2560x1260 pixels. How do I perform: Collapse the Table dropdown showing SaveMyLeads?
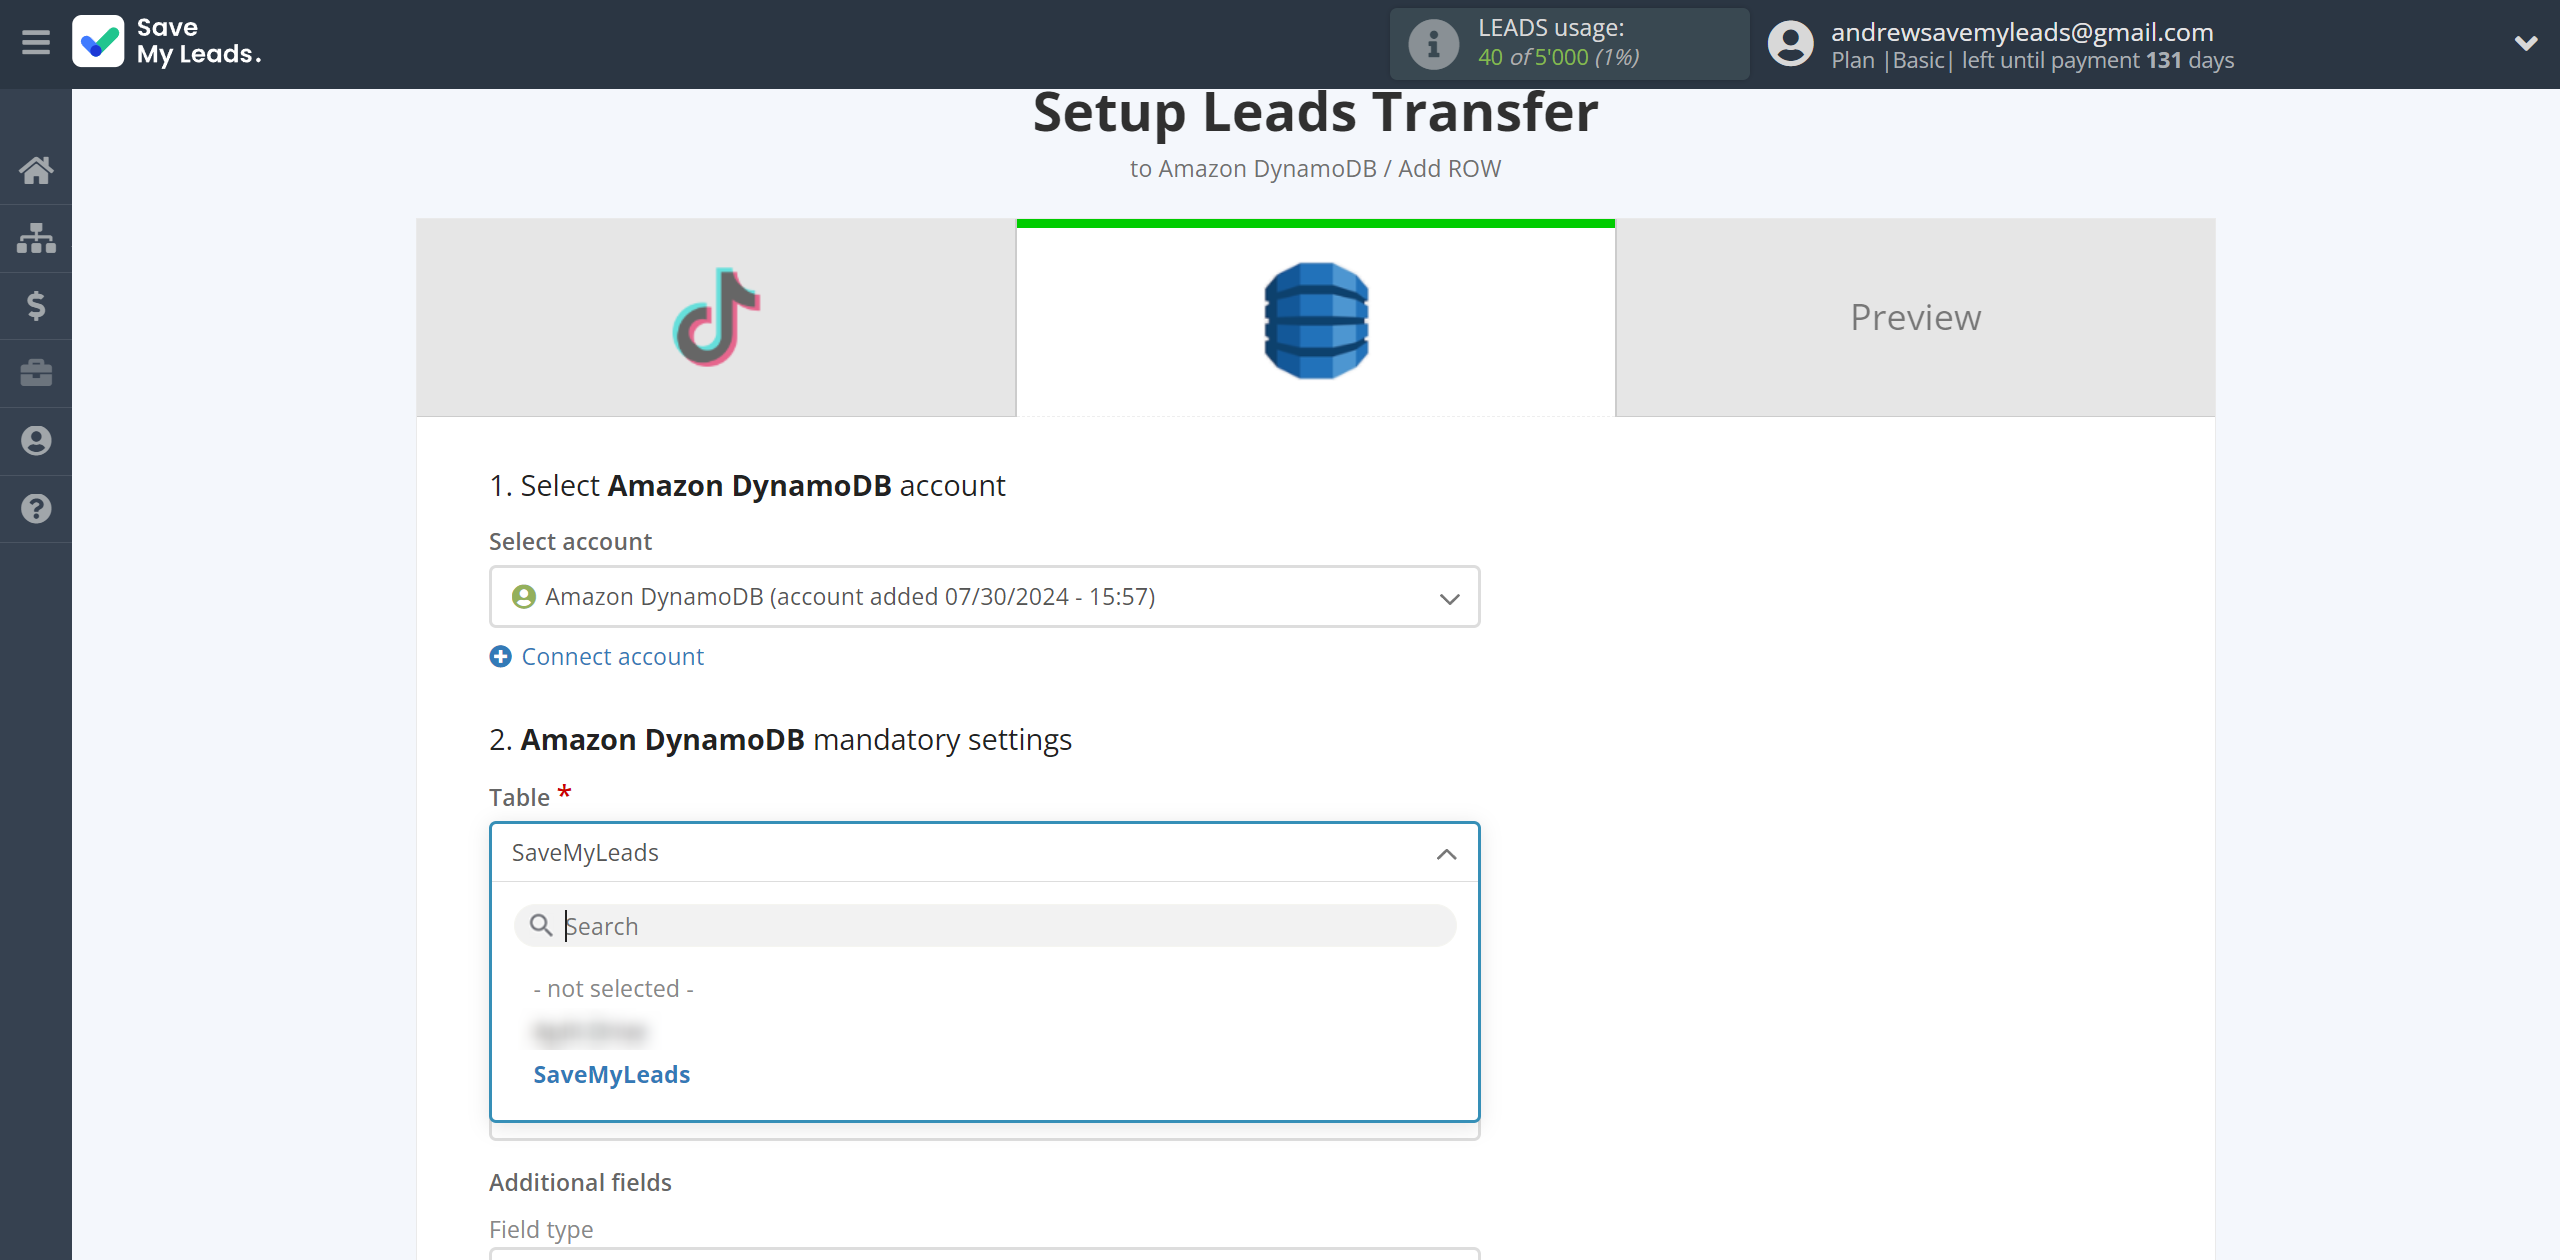click(984, 853)
